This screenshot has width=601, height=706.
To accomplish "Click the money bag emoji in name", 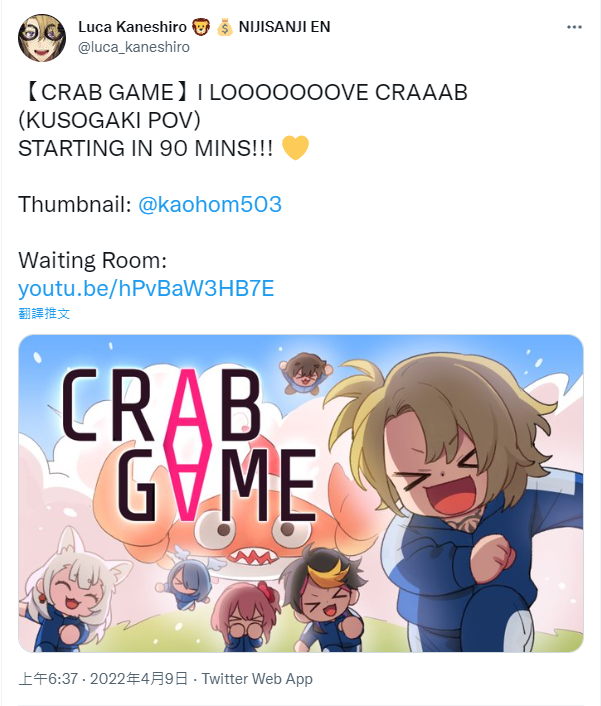I will point(224,27).
